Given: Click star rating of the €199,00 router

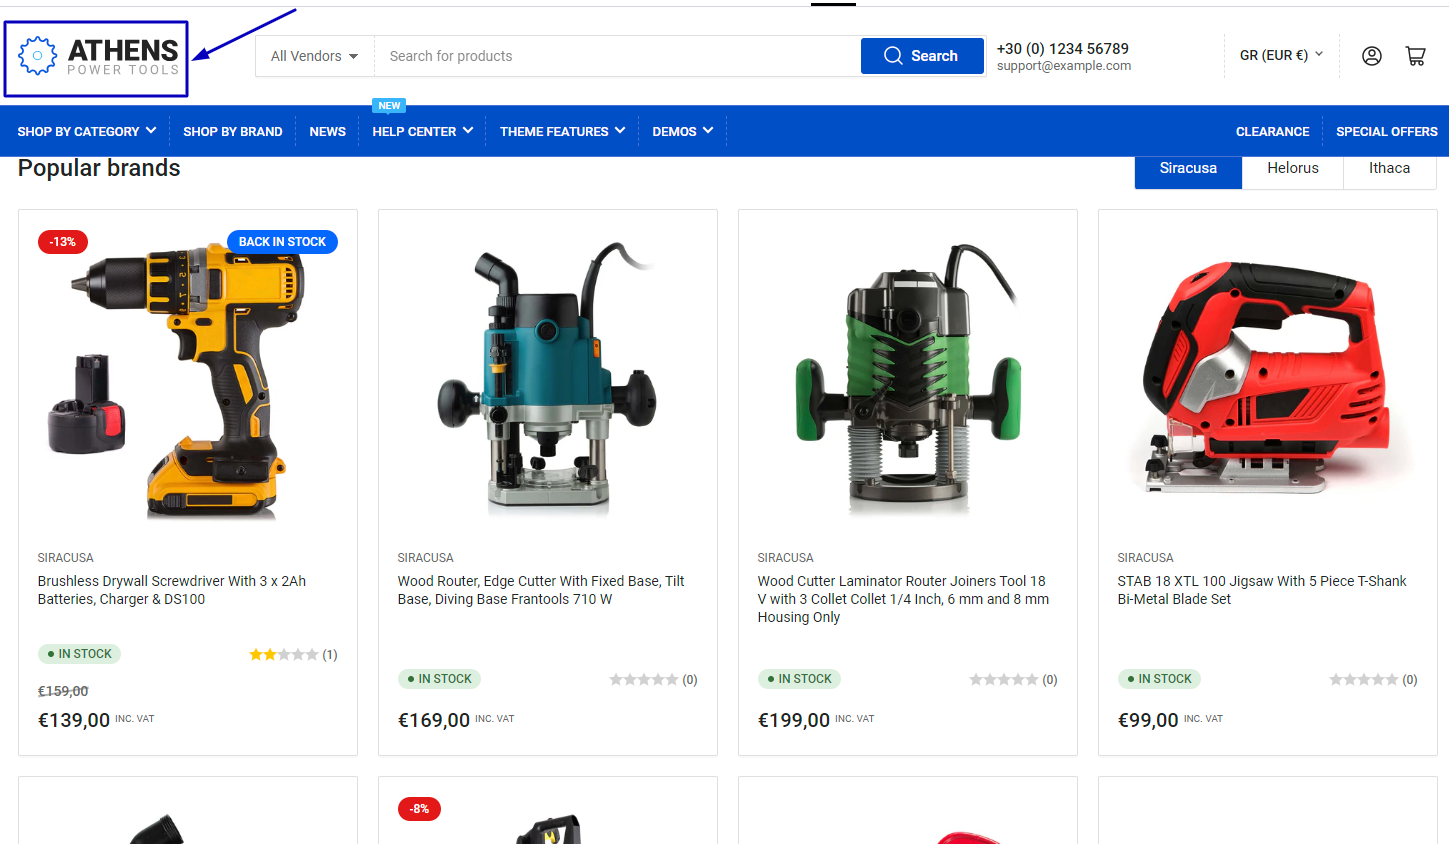Looking at the screenshot, I should point(1004,679).
